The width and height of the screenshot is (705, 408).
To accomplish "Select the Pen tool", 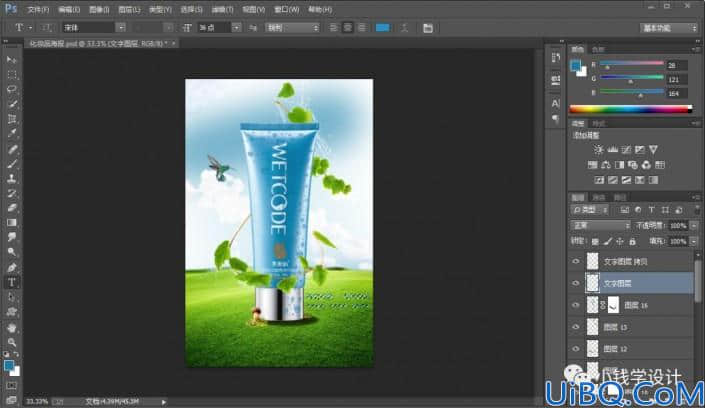I will coord(12,267).
